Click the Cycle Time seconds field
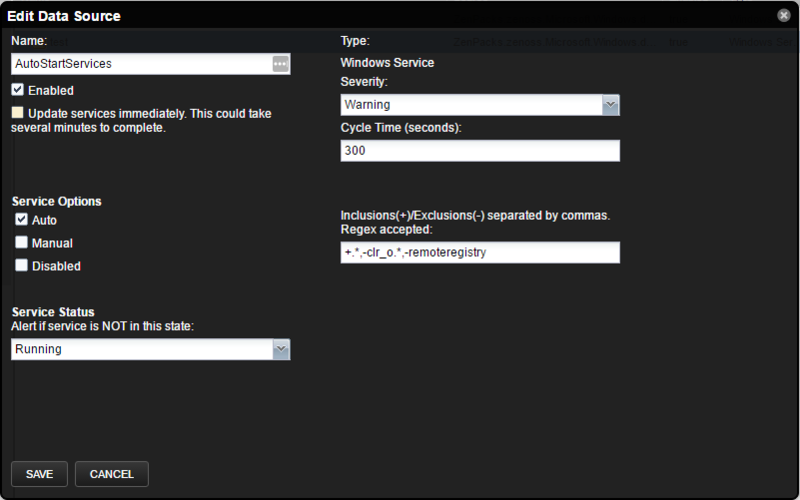The width and height of the screenshot is (800, 500). 480,151
